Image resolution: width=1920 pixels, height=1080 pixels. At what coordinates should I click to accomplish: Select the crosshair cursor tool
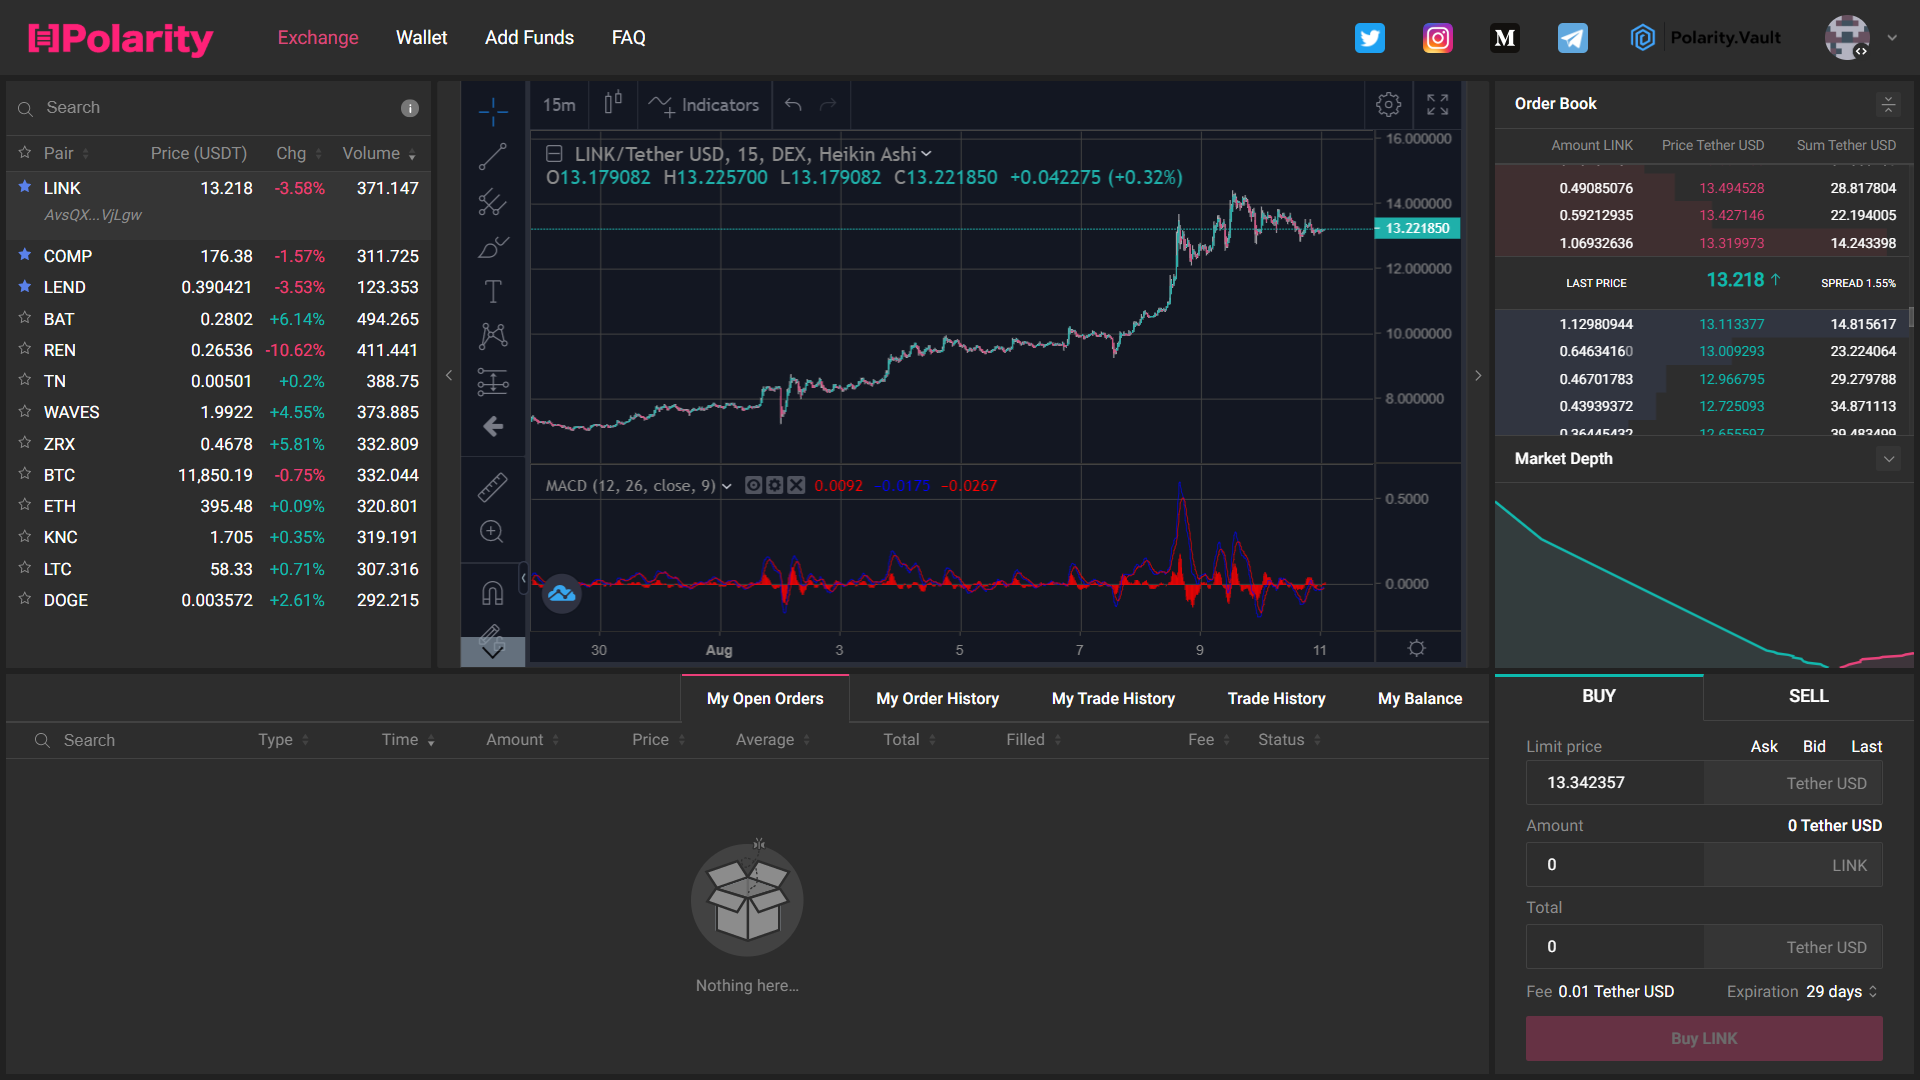click(493, 111)
